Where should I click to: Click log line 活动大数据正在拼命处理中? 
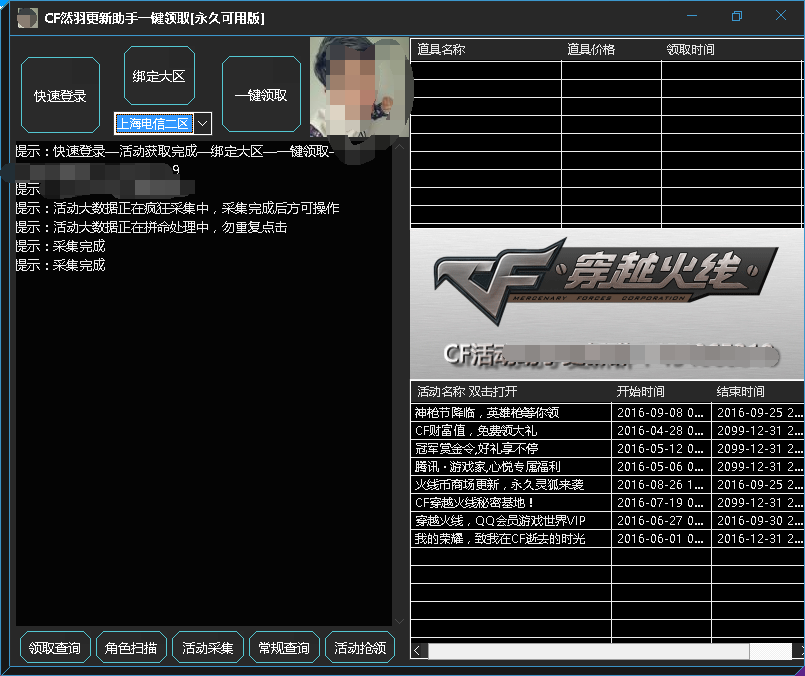[x=151, y=227]
